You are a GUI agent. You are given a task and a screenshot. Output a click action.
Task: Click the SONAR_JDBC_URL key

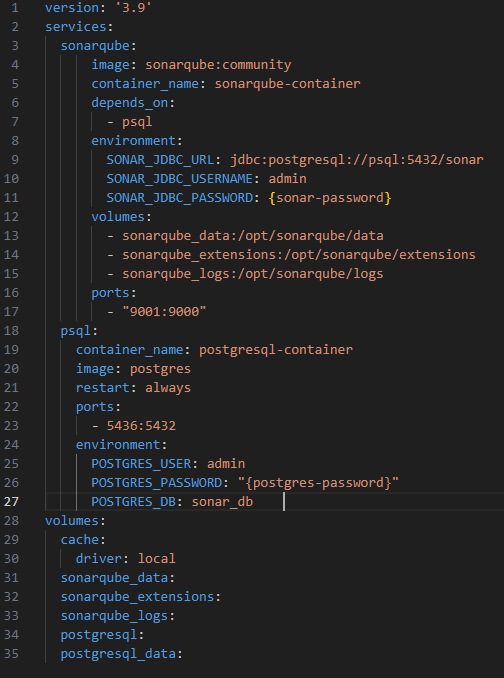pos(160,160)
